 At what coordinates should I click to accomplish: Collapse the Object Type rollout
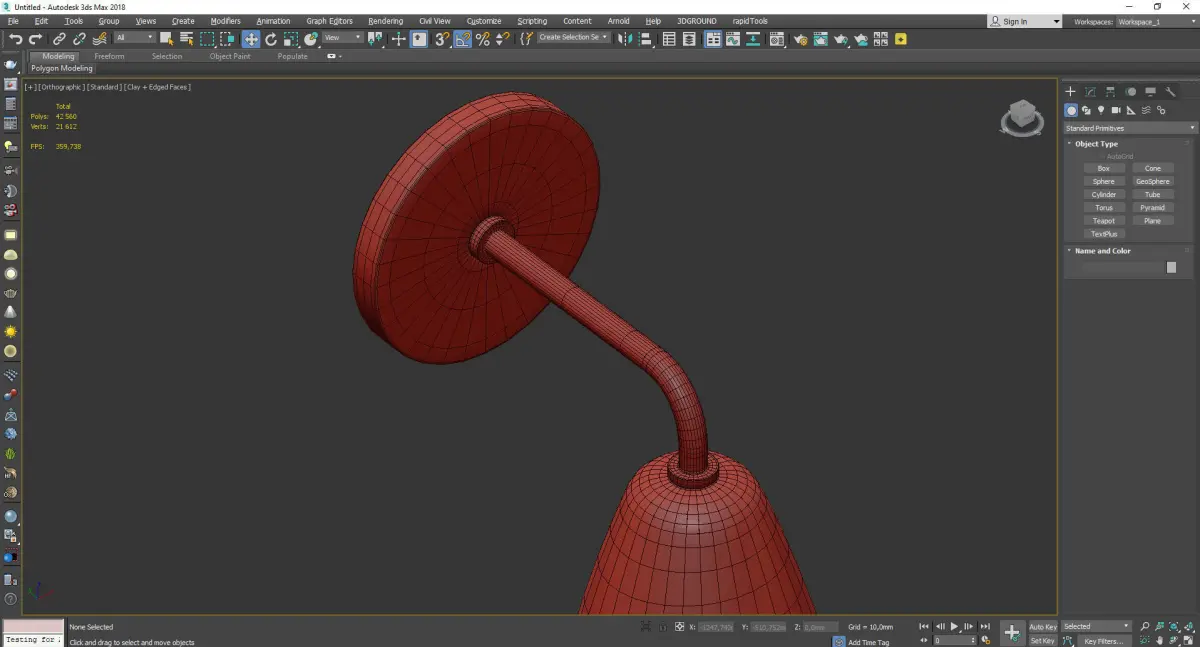(1097, 144)
